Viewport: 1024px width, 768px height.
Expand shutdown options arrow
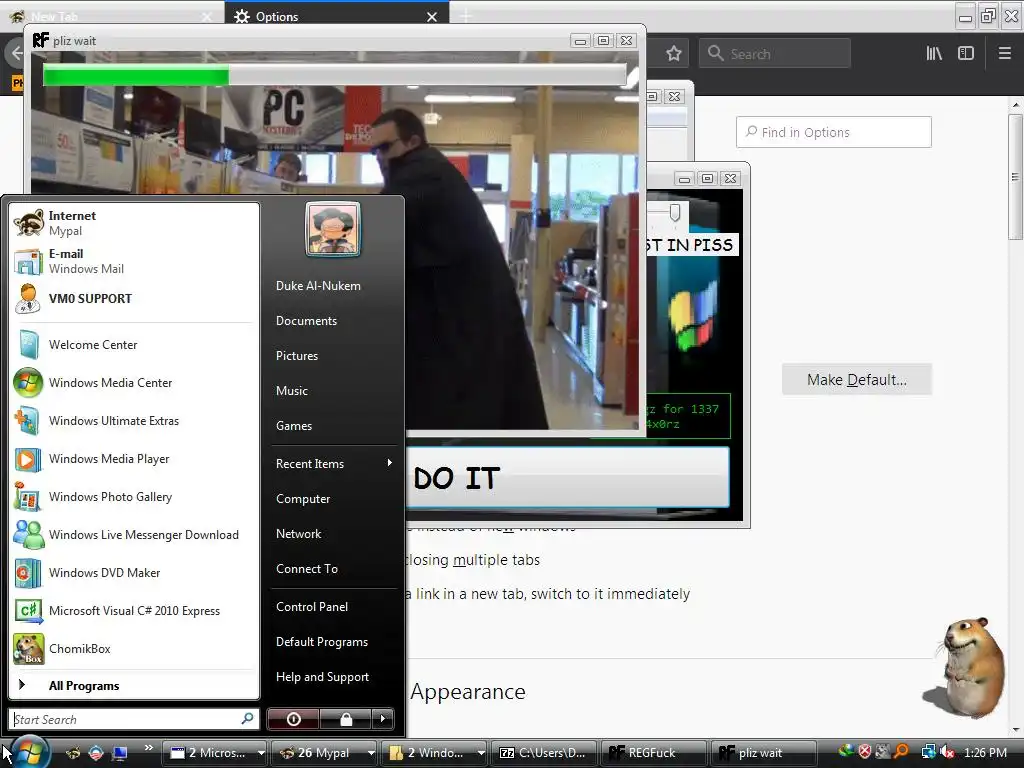[x=383, y=719]
